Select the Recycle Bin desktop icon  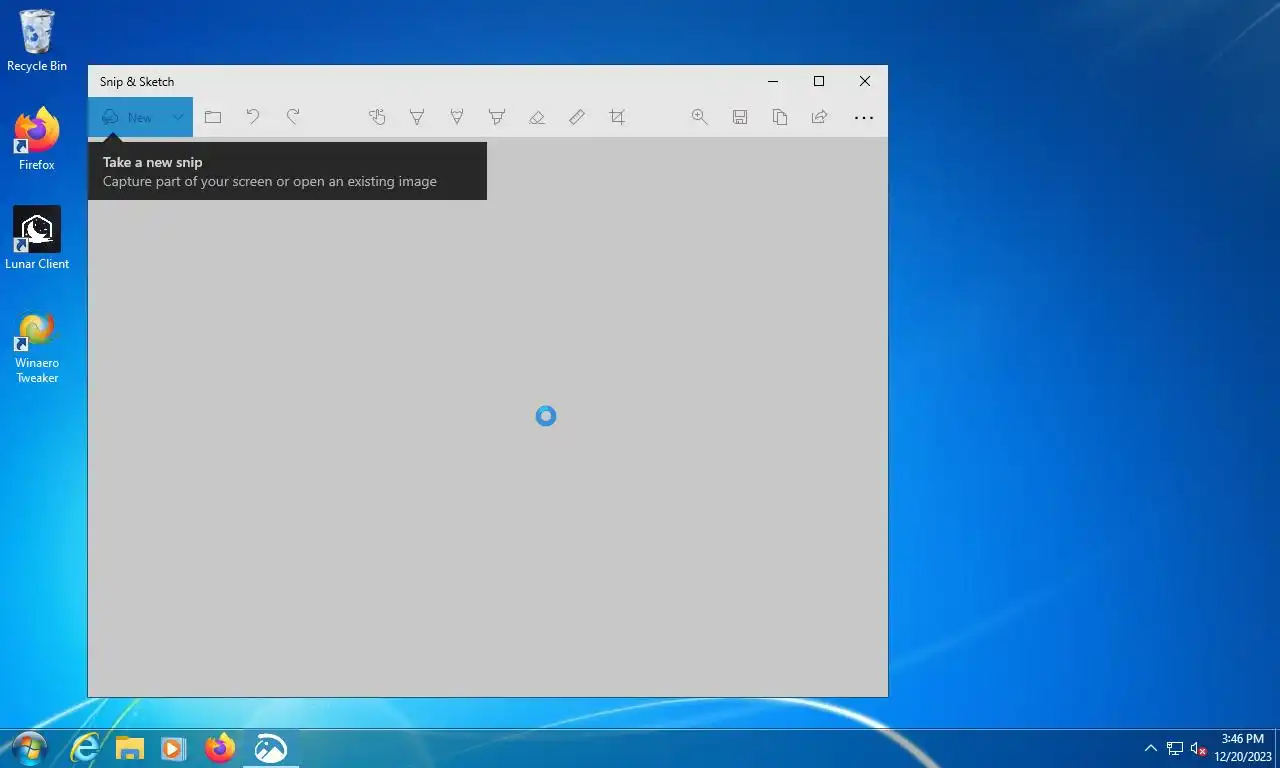coord(37,41)
